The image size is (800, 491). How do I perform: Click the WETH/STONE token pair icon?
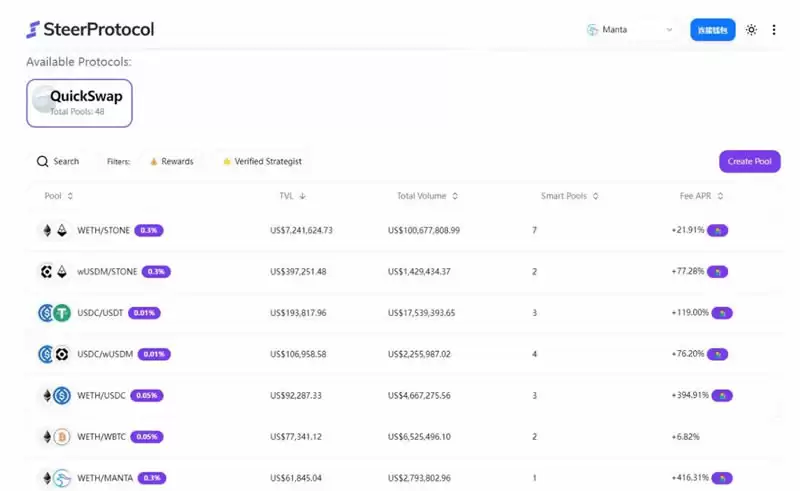[53, 230]
